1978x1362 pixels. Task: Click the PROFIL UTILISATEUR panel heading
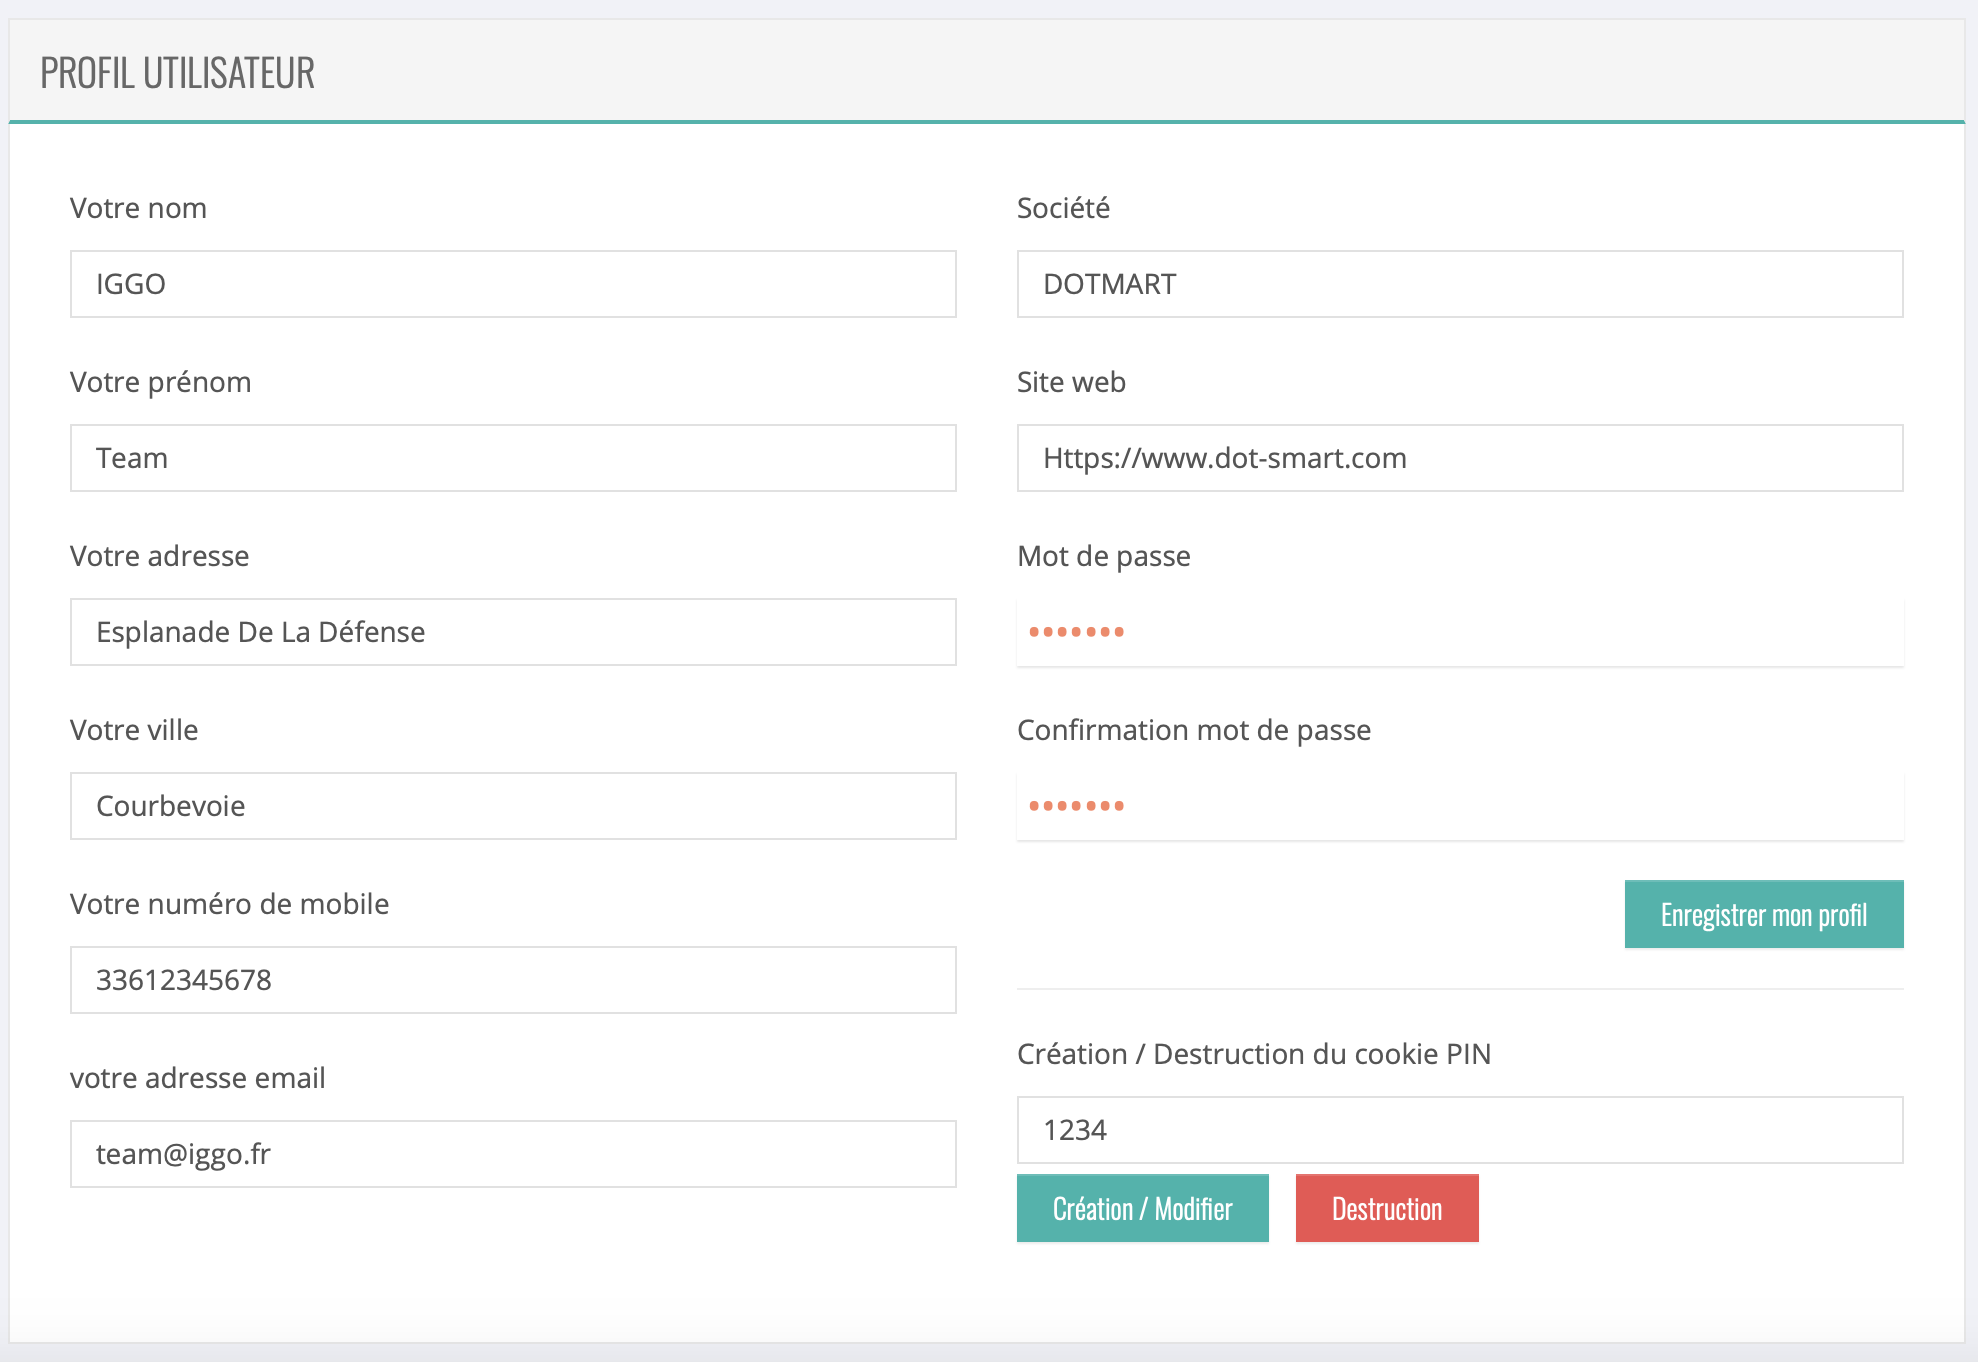click(x=177, y=73)
